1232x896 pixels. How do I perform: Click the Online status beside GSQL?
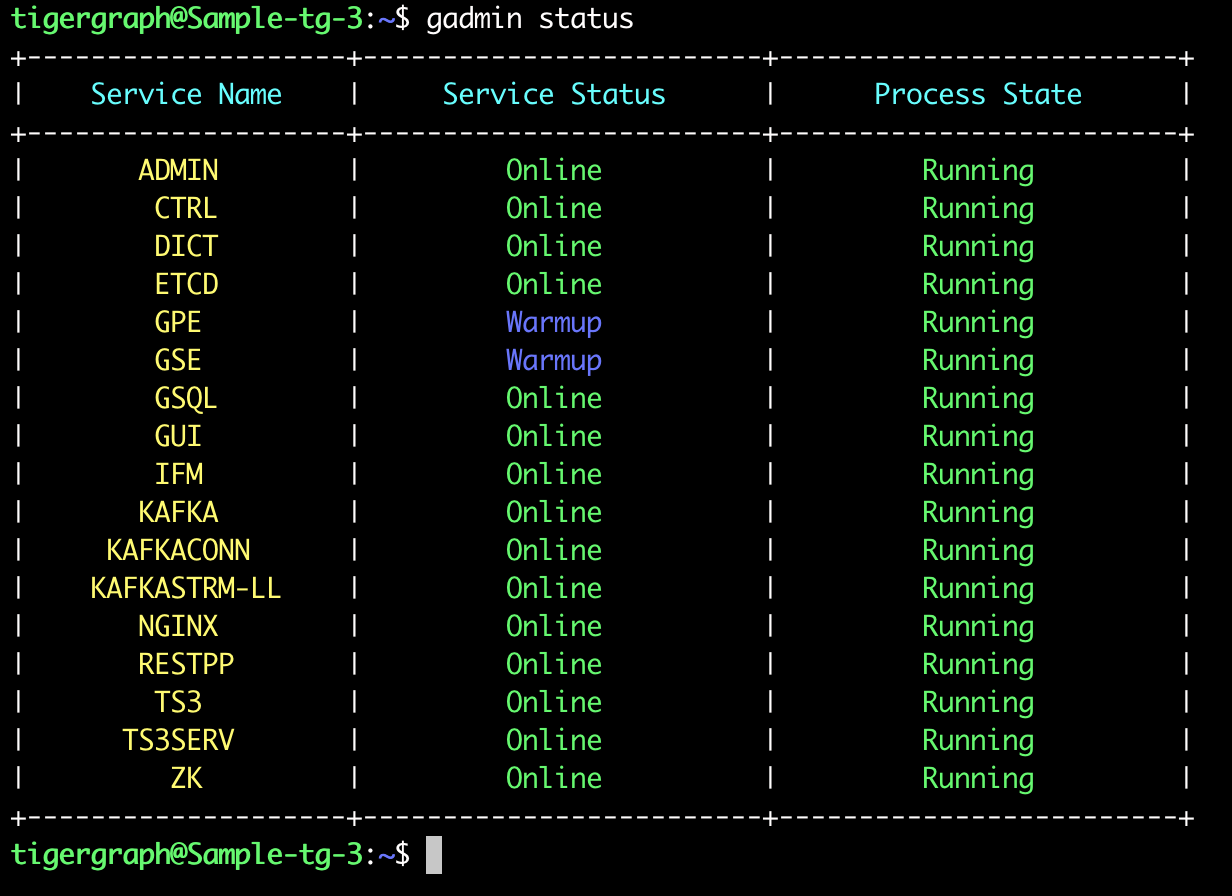point(554,398)
